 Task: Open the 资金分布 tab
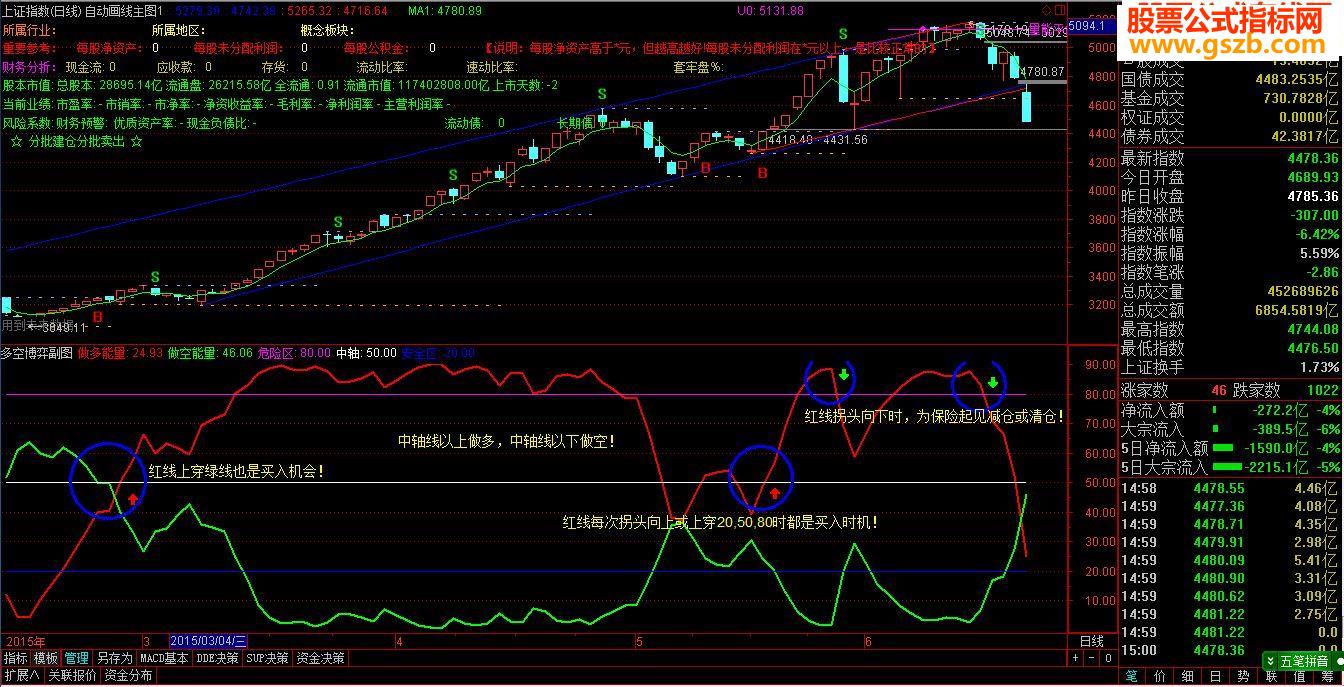coord(128,675)
